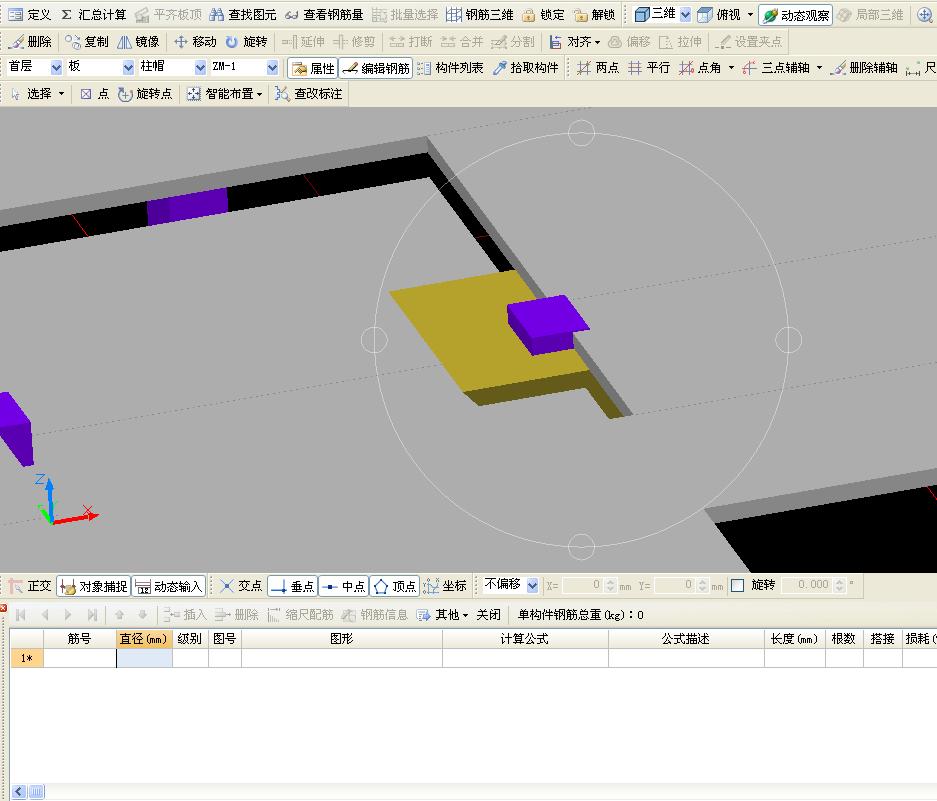Screen dimensions: 937x801
Task: Select the 镜像 mirror tool
Action: pyautogui.click(x=139, y=41)
